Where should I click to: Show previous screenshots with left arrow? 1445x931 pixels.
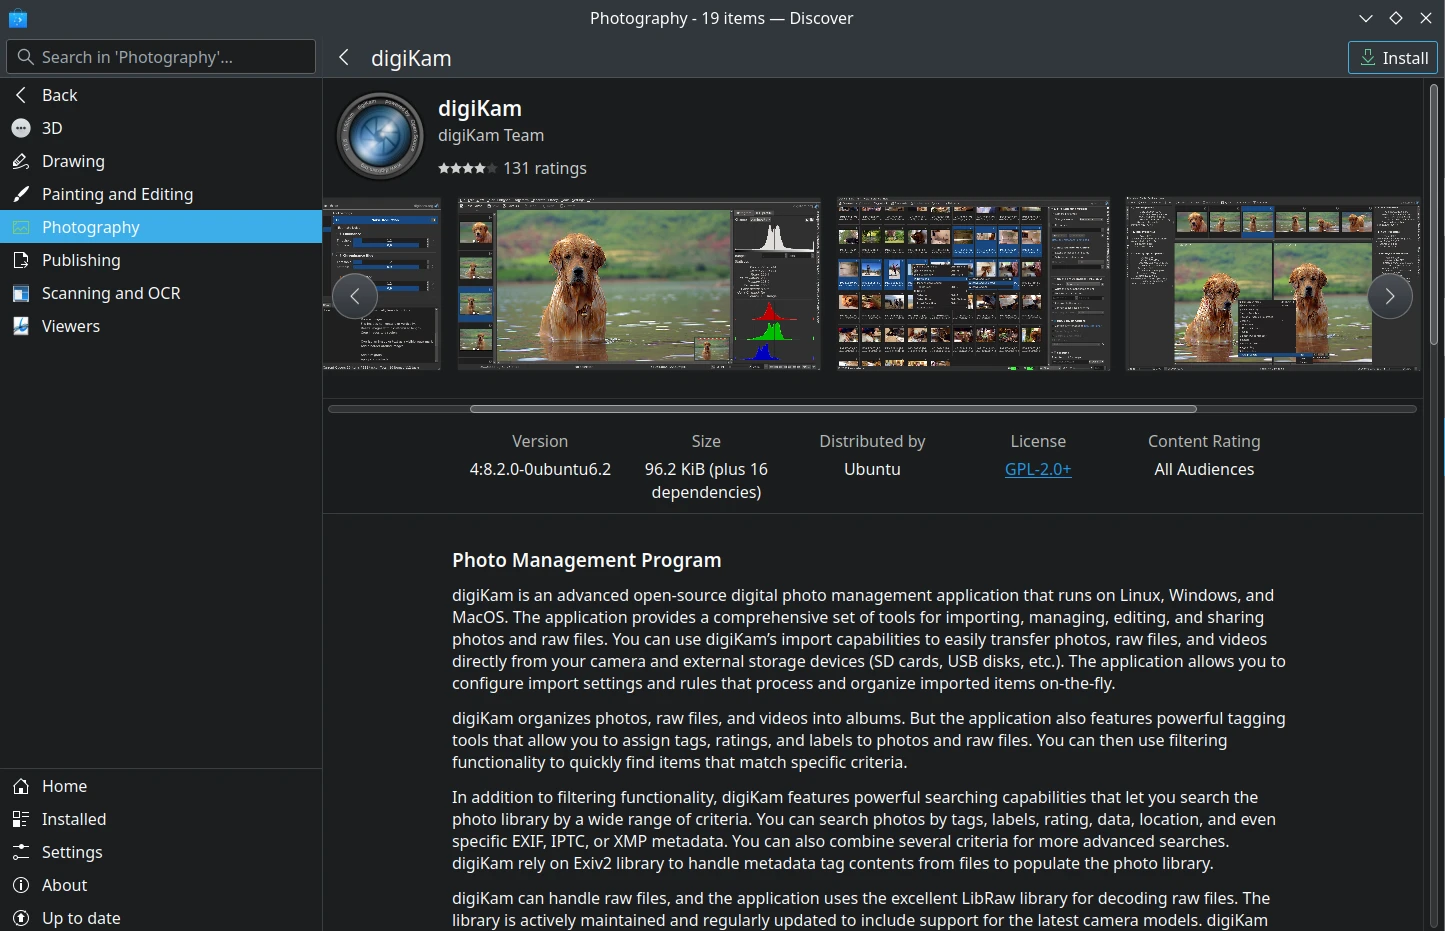pyautogui.click(x=355, y=296)
